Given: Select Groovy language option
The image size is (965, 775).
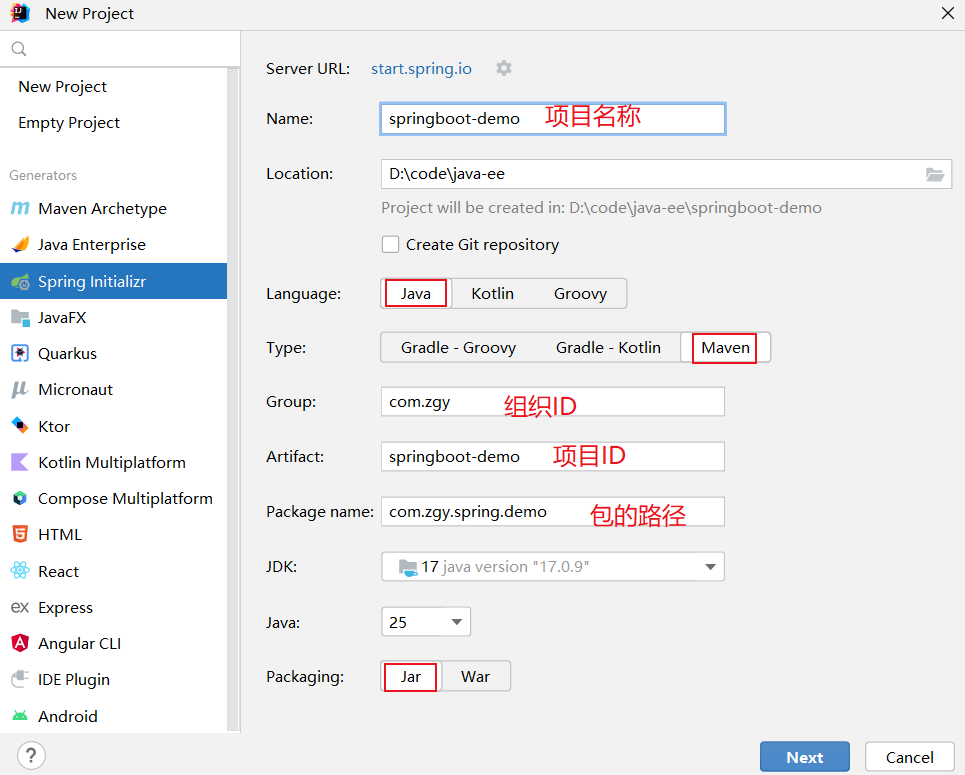Looking at the screenshot, I should click(580, 294).
